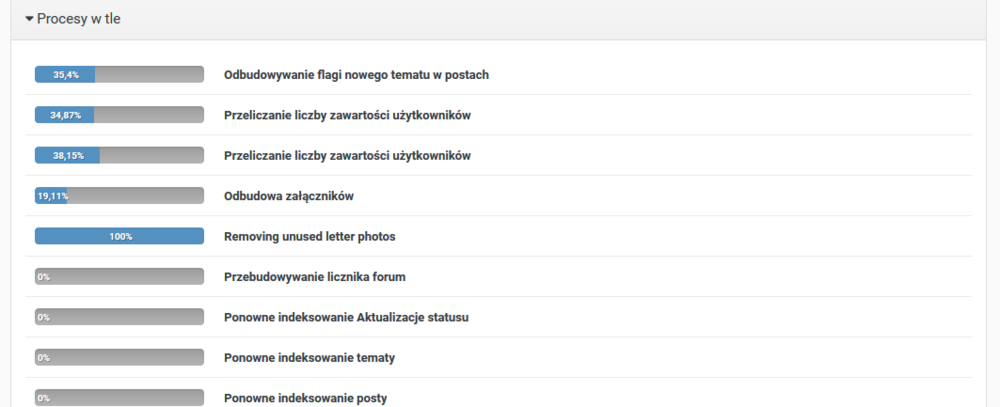
Task: Select the Odbudowa załączników task label
Action: point(288,196)
